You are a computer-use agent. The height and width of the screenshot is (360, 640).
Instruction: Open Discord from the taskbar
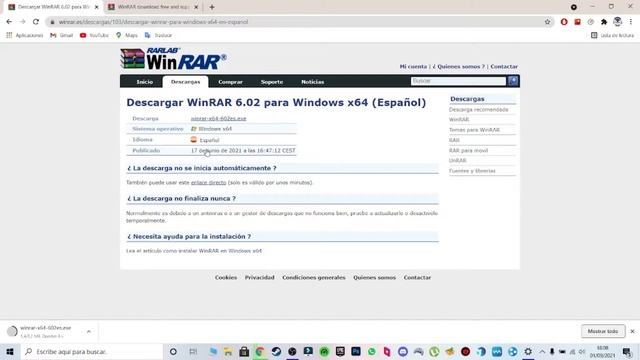coord(403,351)
